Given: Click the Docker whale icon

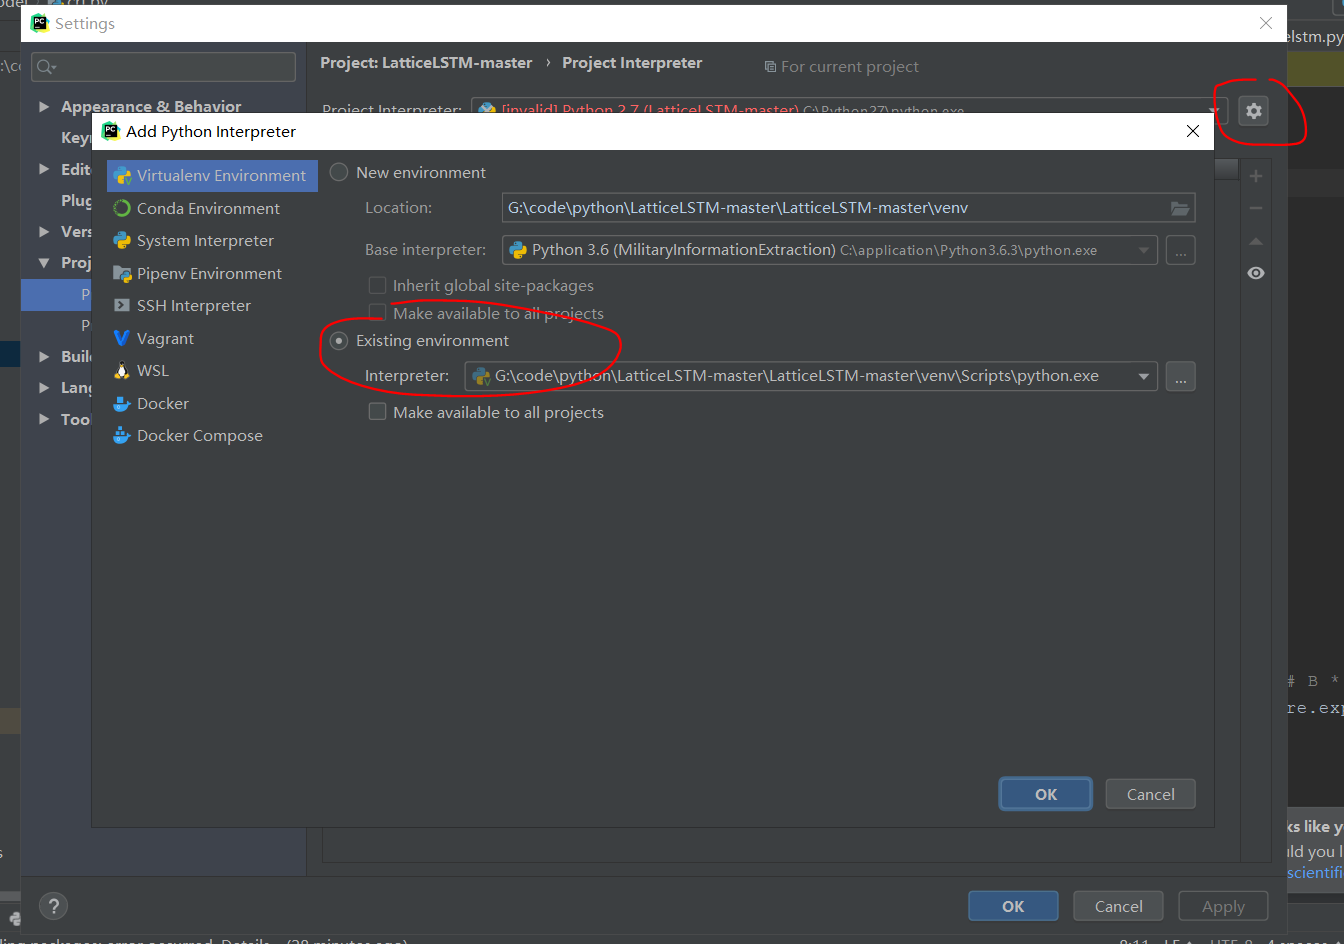Looking at the screenshot, I should click(122, 403).
